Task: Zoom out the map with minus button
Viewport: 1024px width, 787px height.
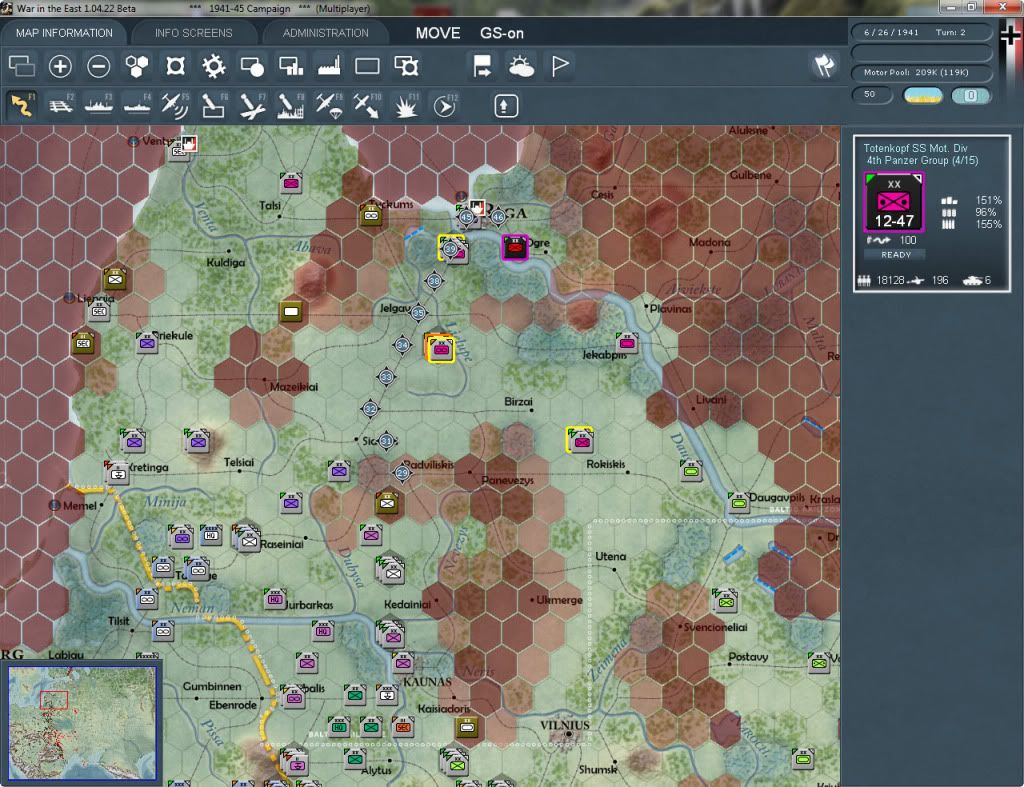Action: (99, 66)
